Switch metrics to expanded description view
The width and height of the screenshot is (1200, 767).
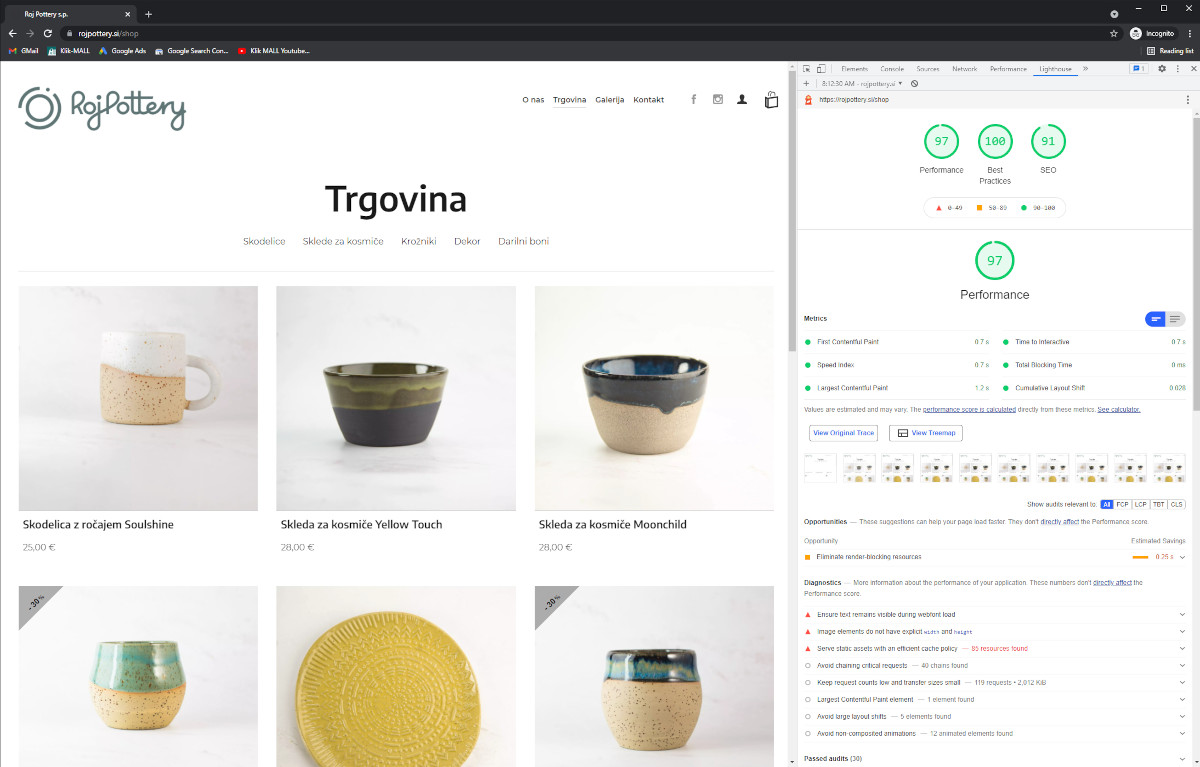tap(1175, 319)
